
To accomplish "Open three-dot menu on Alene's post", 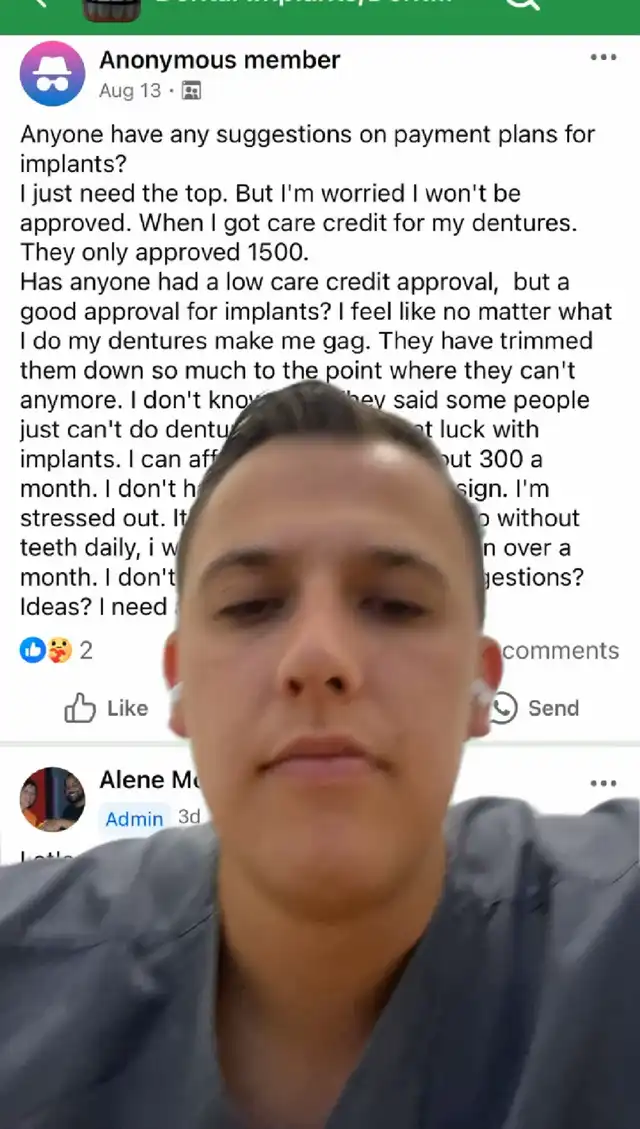I will click(x=603, y=783).
